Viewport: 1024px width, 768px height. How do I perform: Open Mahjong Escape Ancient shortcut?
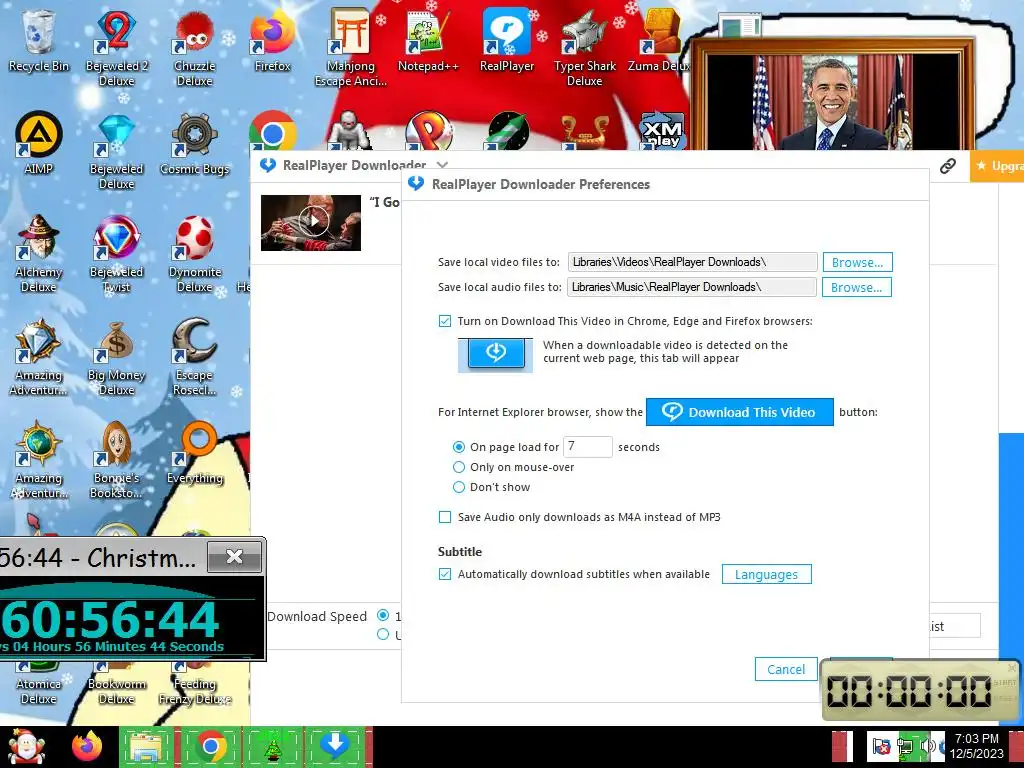[351, 46]
